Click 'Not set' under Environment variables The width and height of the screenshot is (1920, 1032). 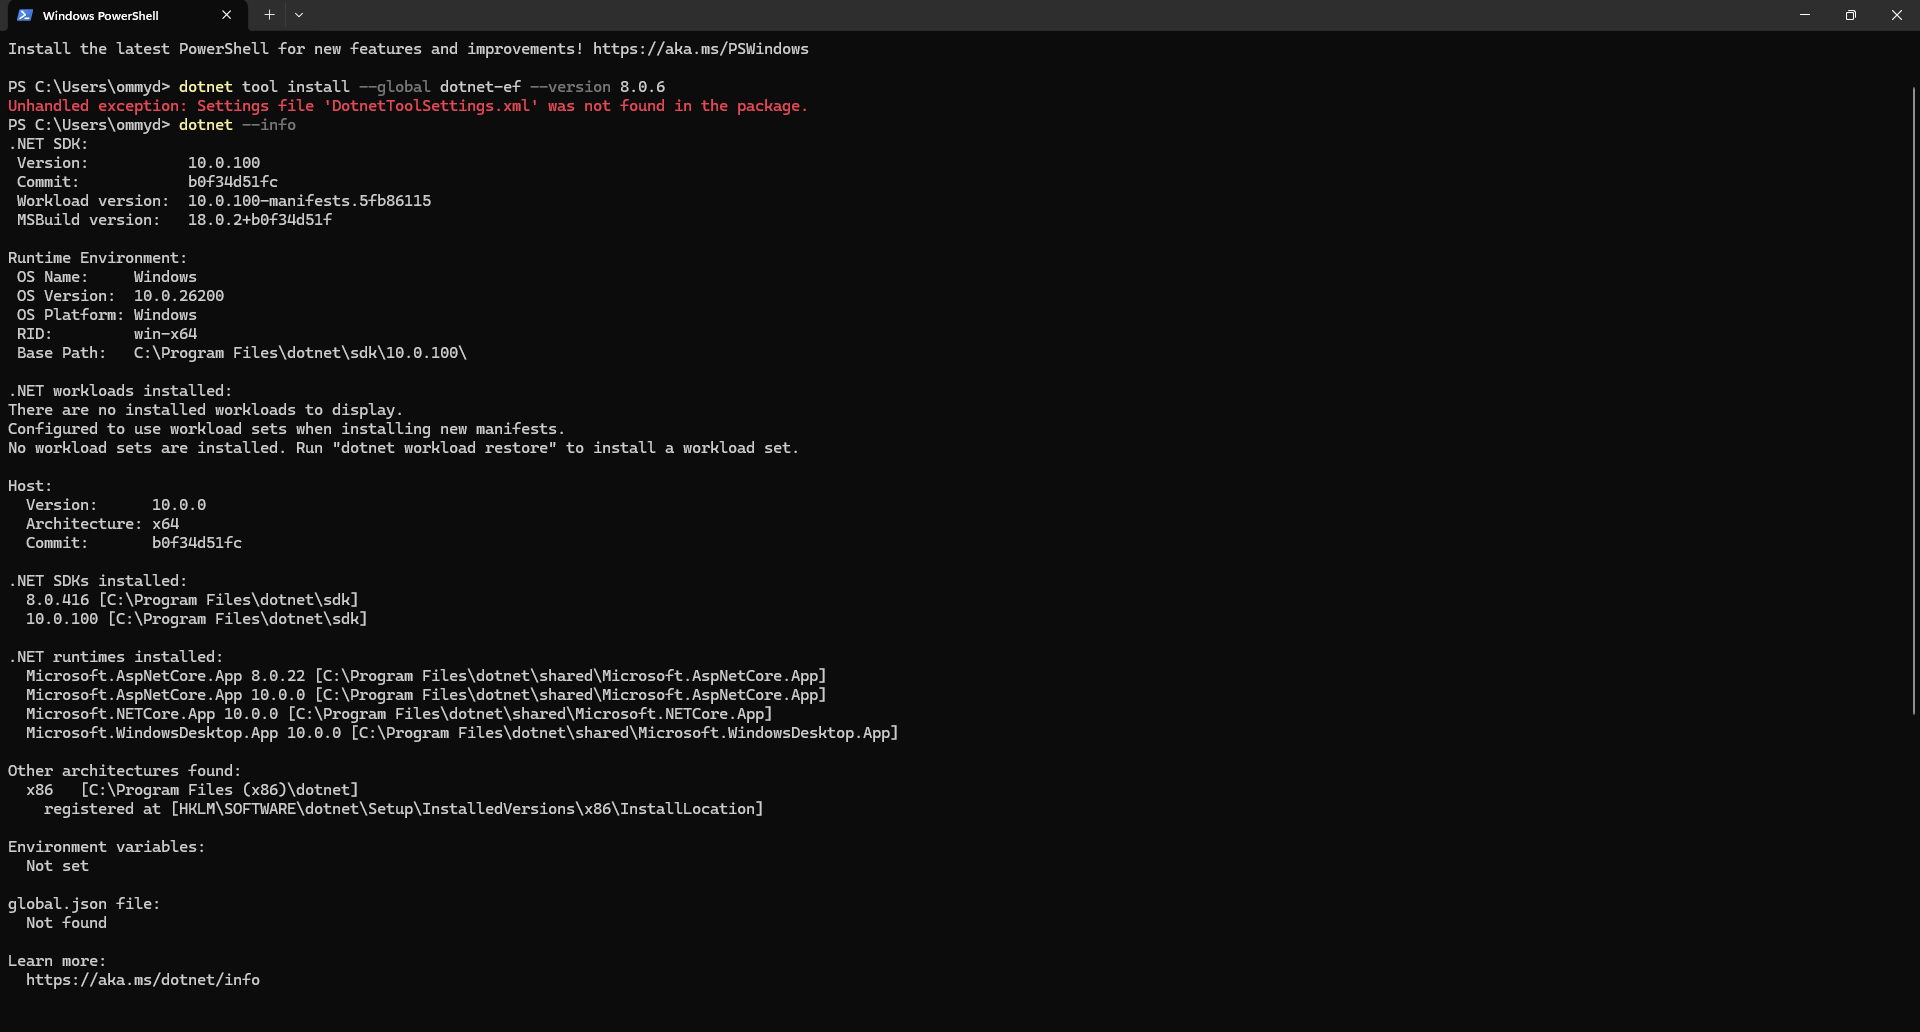pyautogui.click(x=57, y=866)
